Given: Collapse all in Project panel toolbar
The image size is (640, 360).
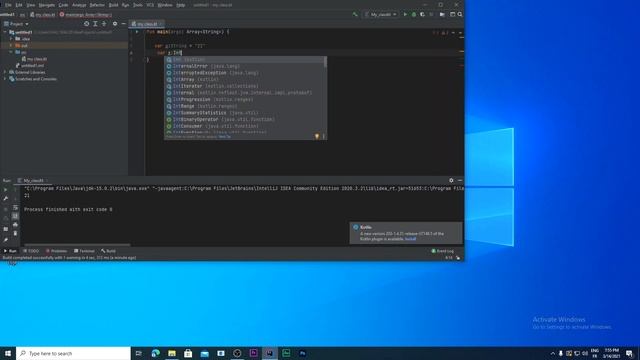Looking at the screenshot, I should (x=104, y=24).
